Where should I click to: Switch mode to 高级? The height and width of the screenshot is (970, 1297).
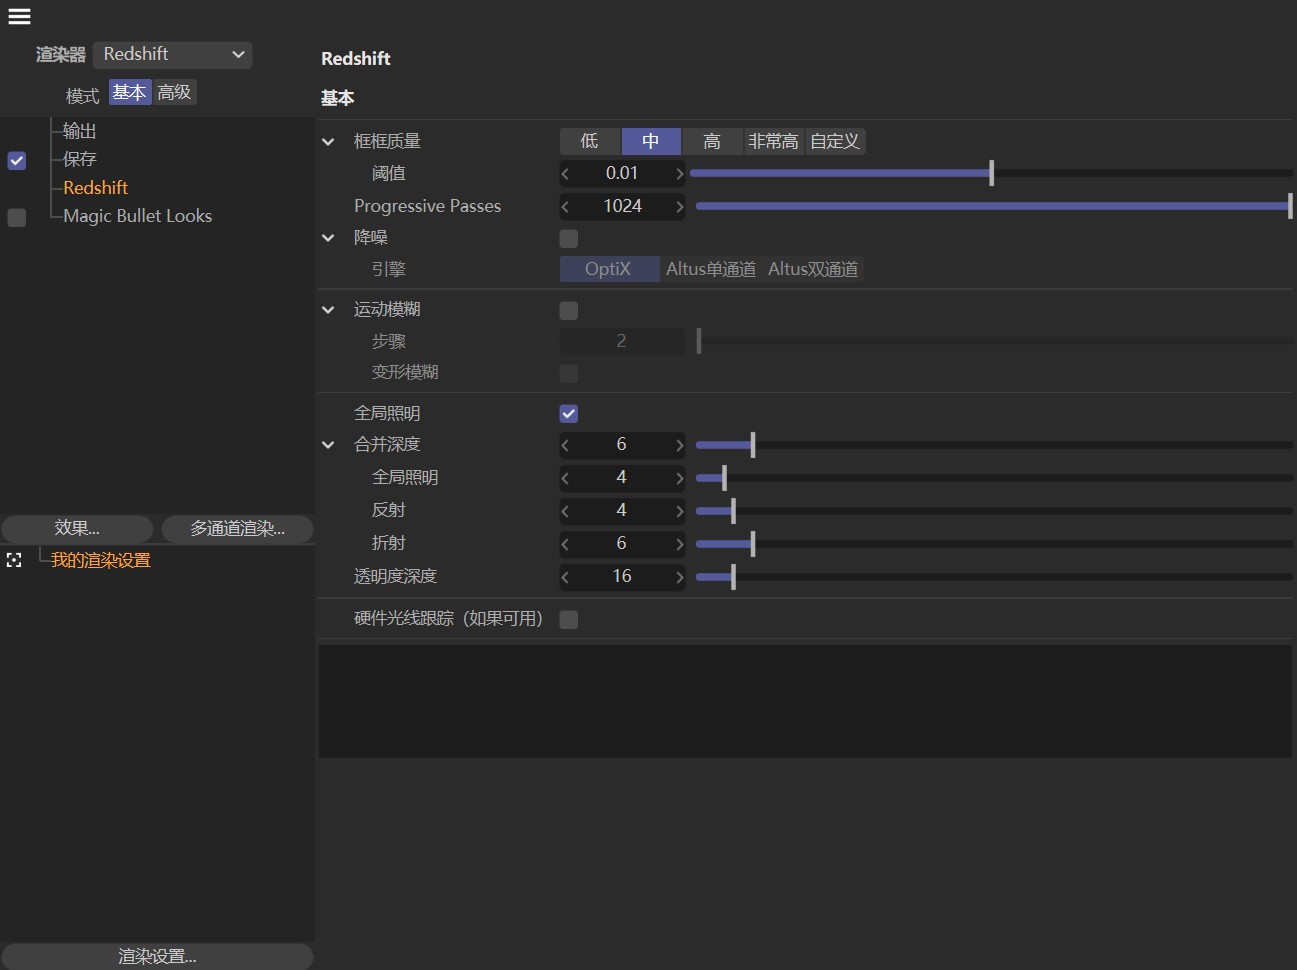click(x=174, y=92)
